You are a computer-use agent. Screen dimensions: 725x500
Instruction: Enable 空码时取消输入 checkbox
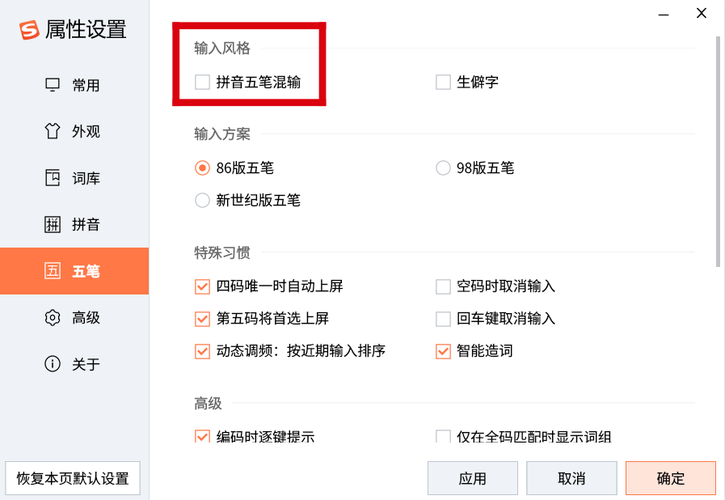click(443, 287)
